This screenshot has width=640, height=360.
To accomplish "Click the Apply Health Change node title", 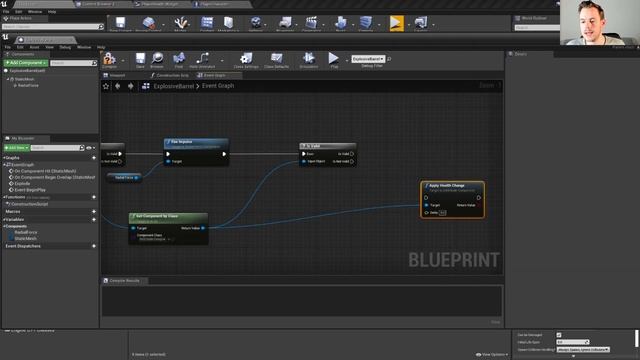I will pyautogui.click(x=447, y=185).
